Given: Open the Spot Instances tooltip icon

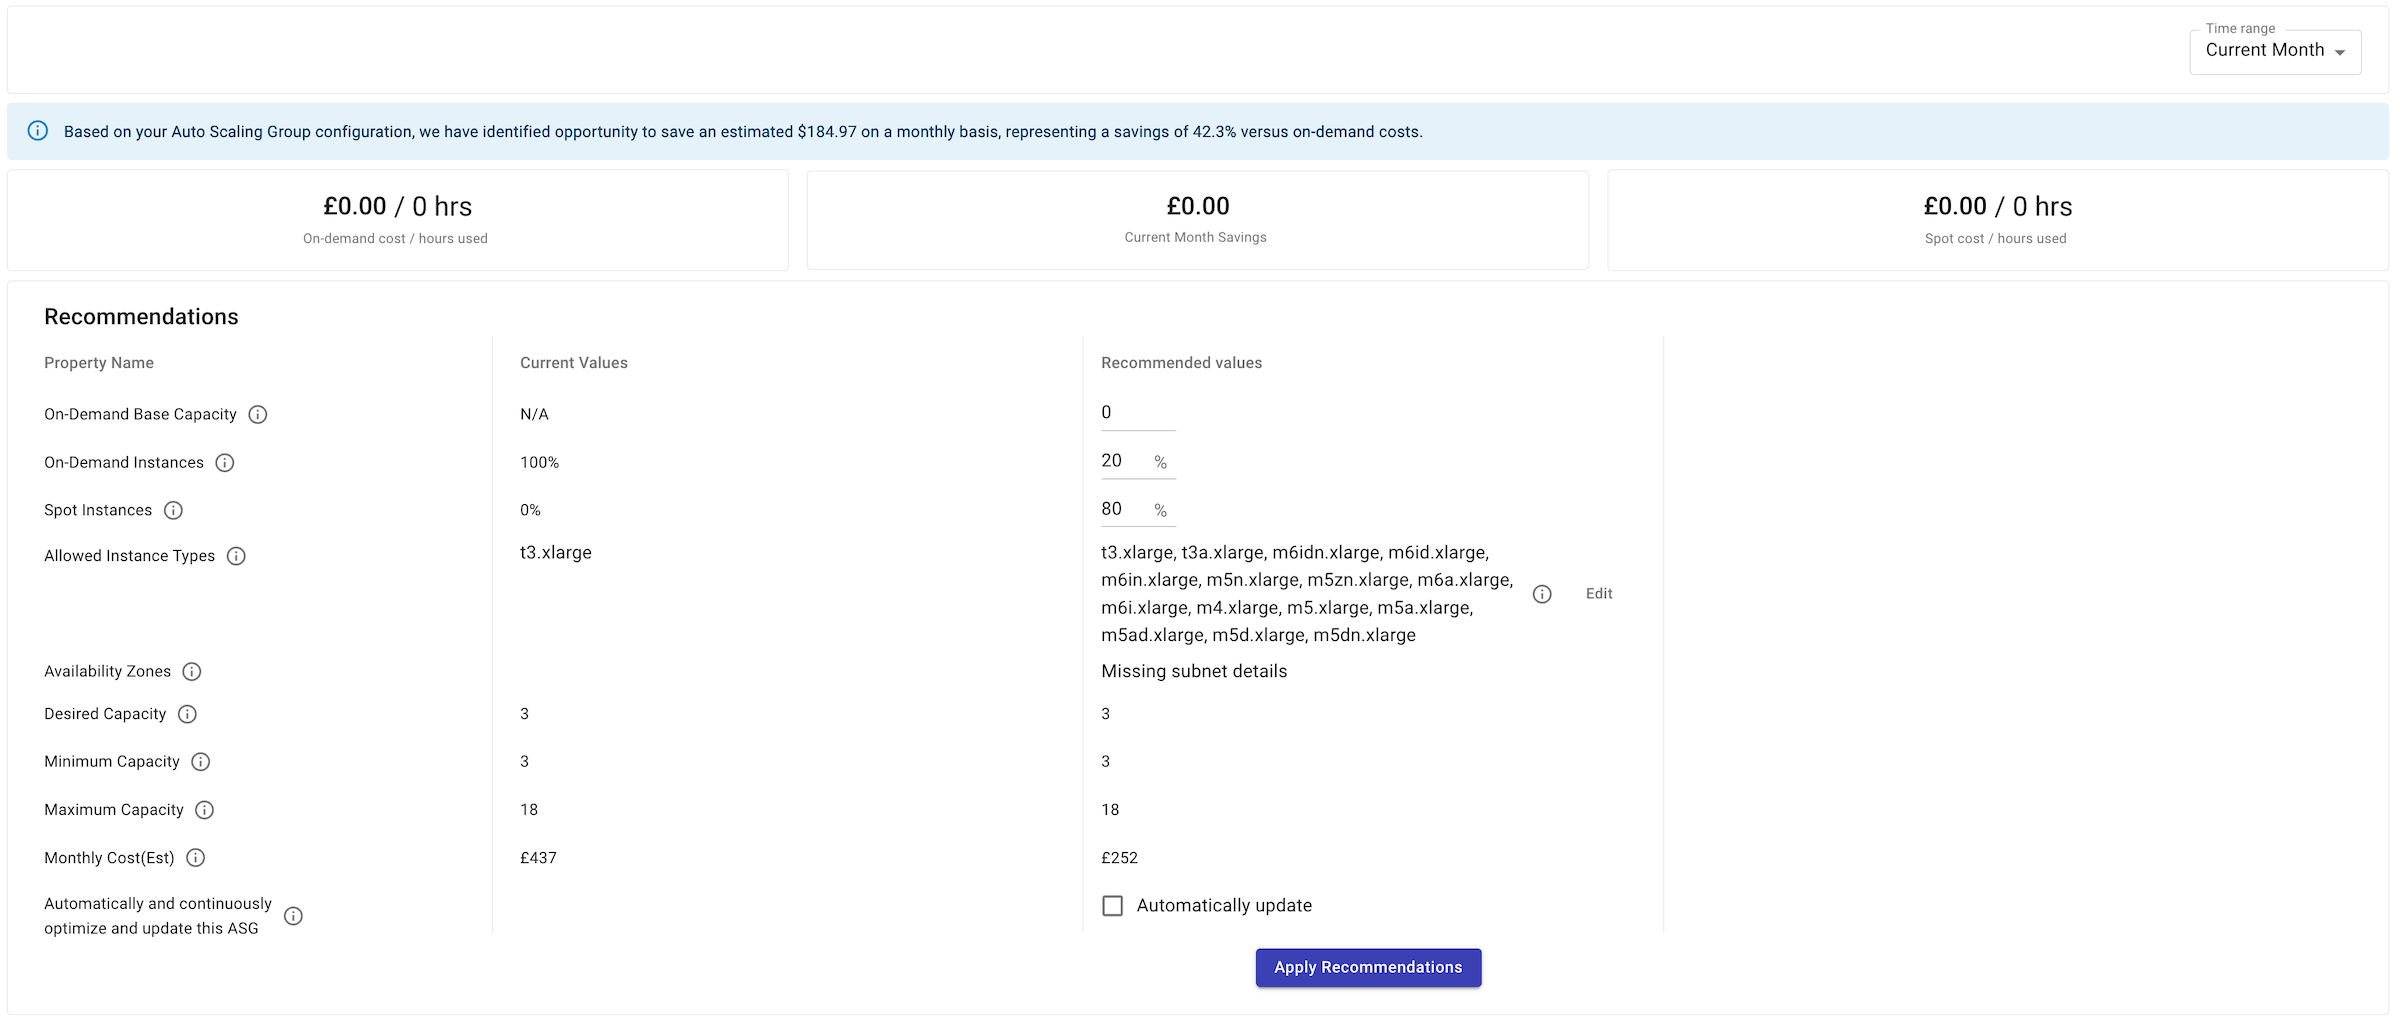Looking at the screenshot, I should pos(174,510).
